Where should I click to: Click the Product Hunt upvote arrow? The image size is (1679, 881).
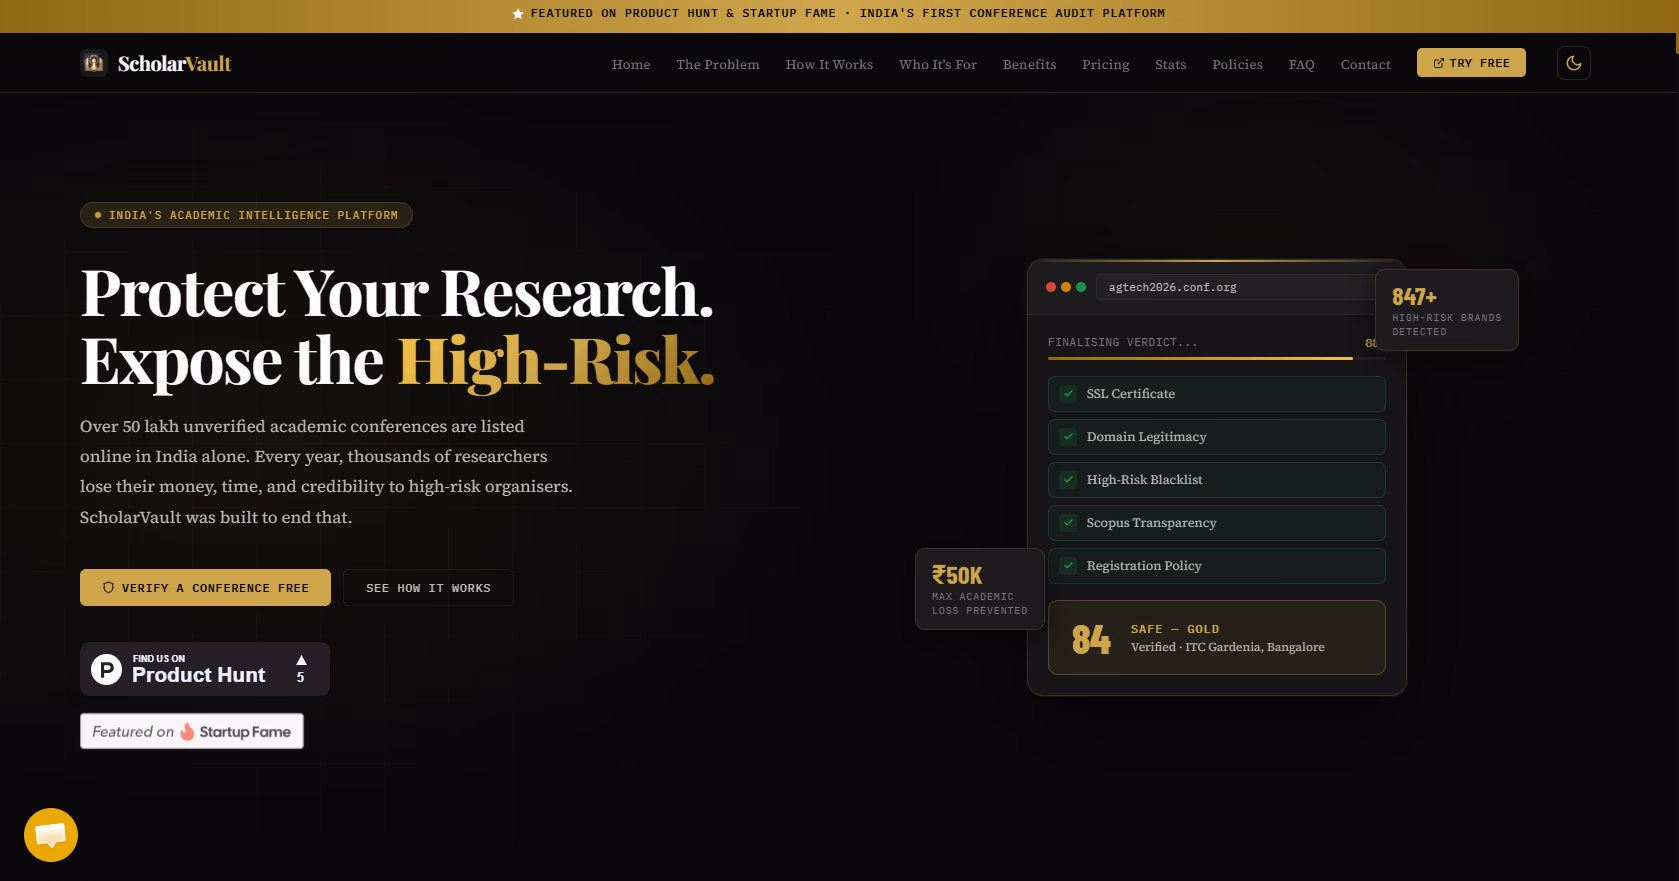(x=301, y=660)
